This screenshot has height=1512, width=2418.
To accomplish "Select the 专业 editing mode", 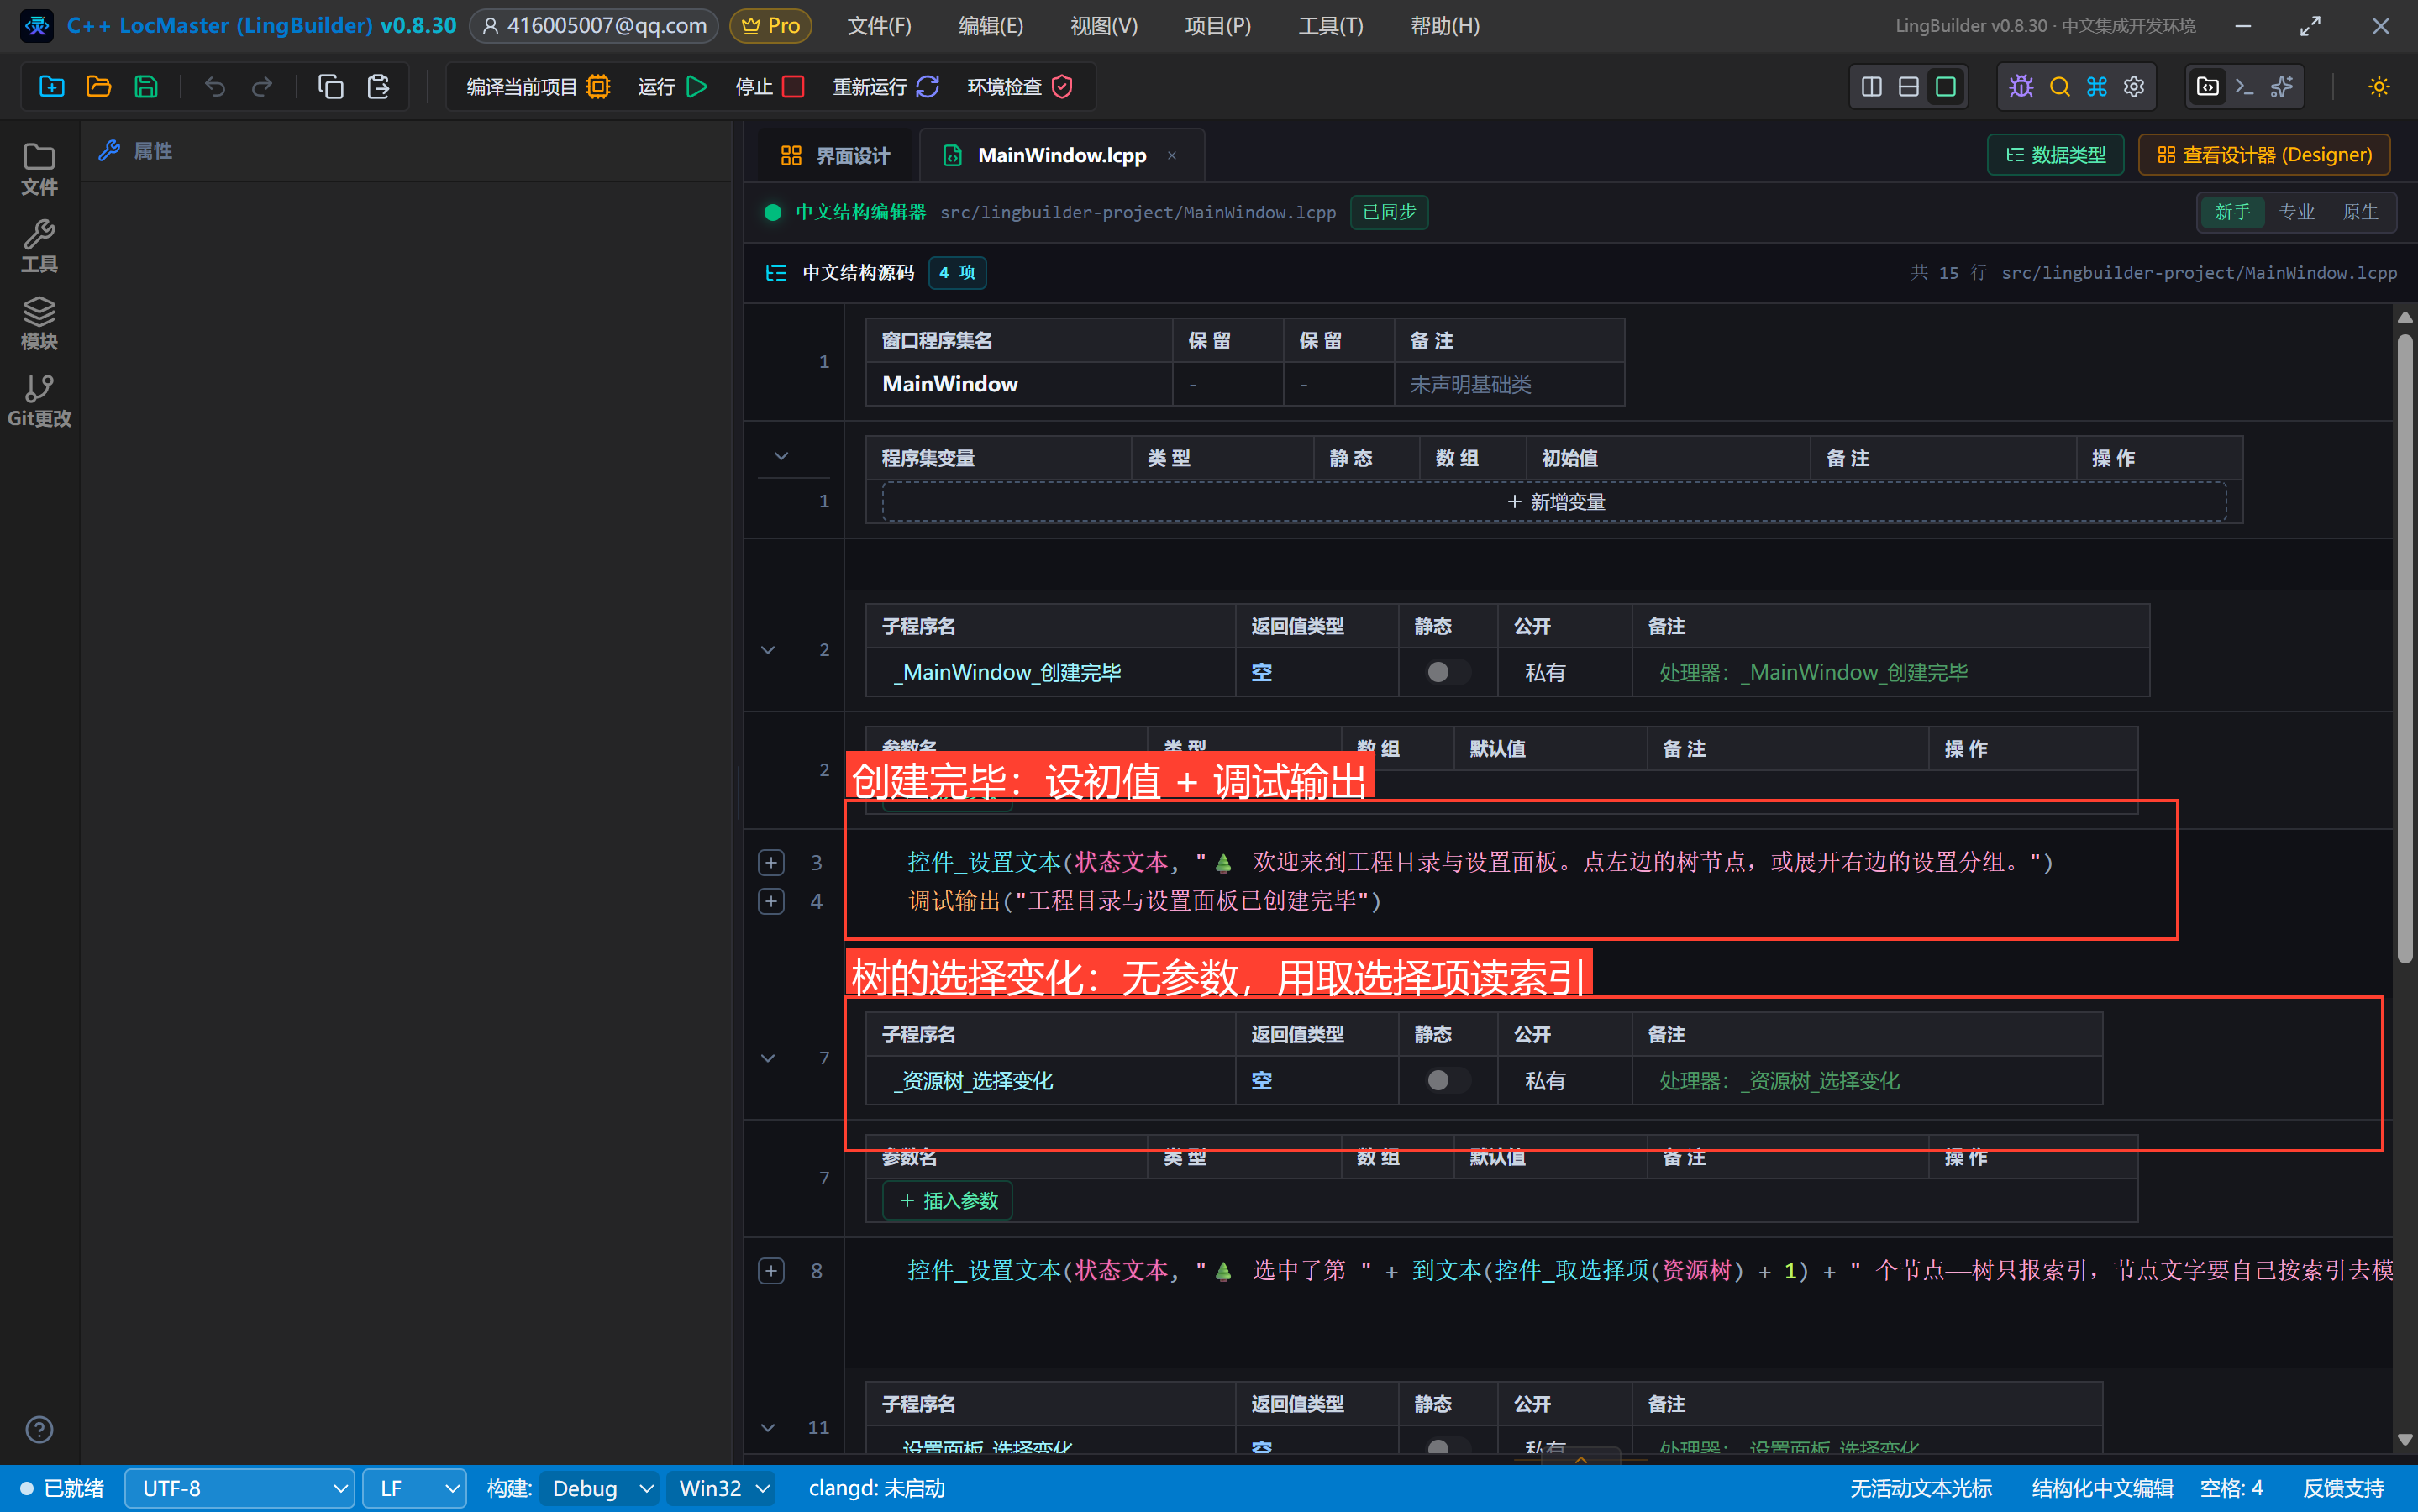I will tap(2296, 212).
